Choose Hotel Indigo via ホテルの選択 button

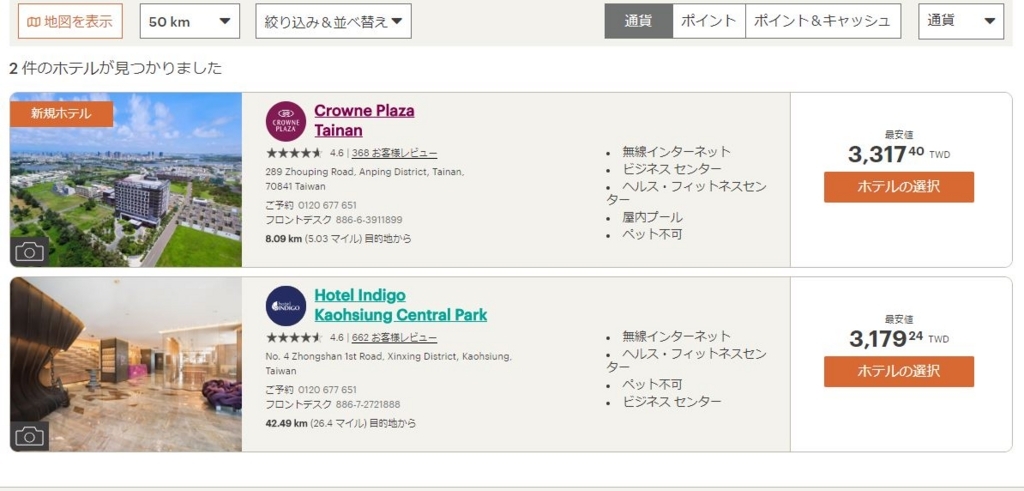click(899, 372)
